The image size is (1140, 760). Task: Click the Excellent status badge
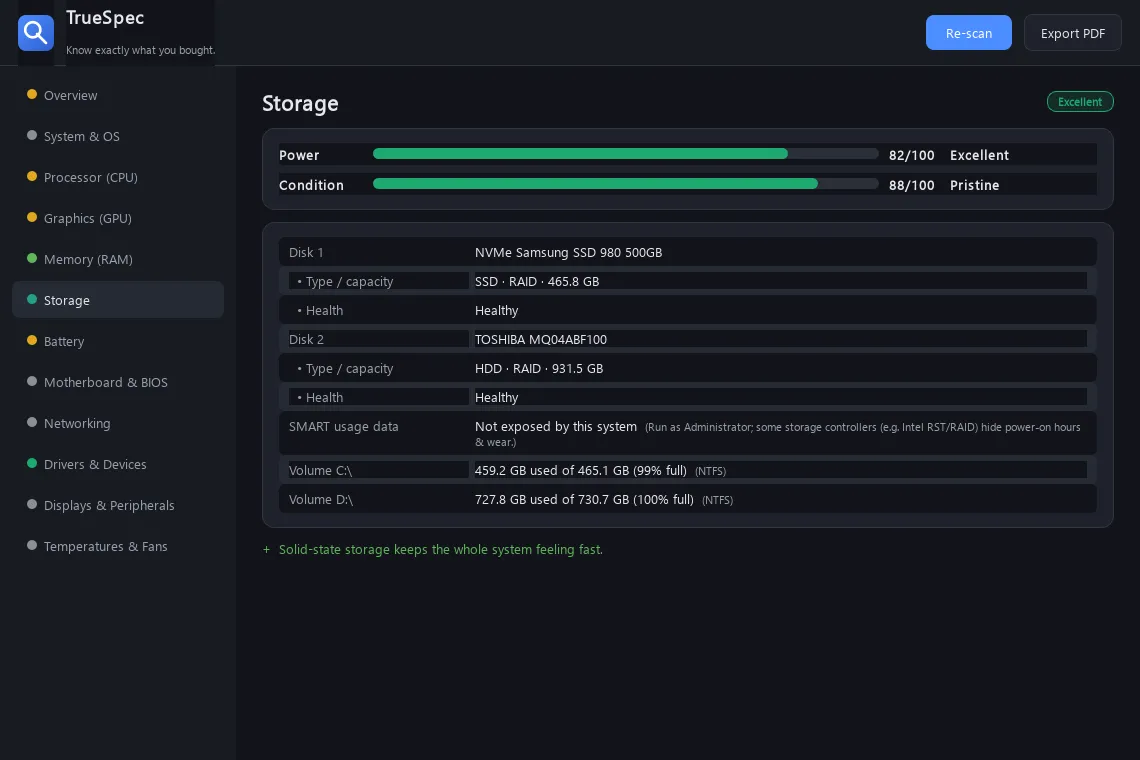(x=1080, y=102)
